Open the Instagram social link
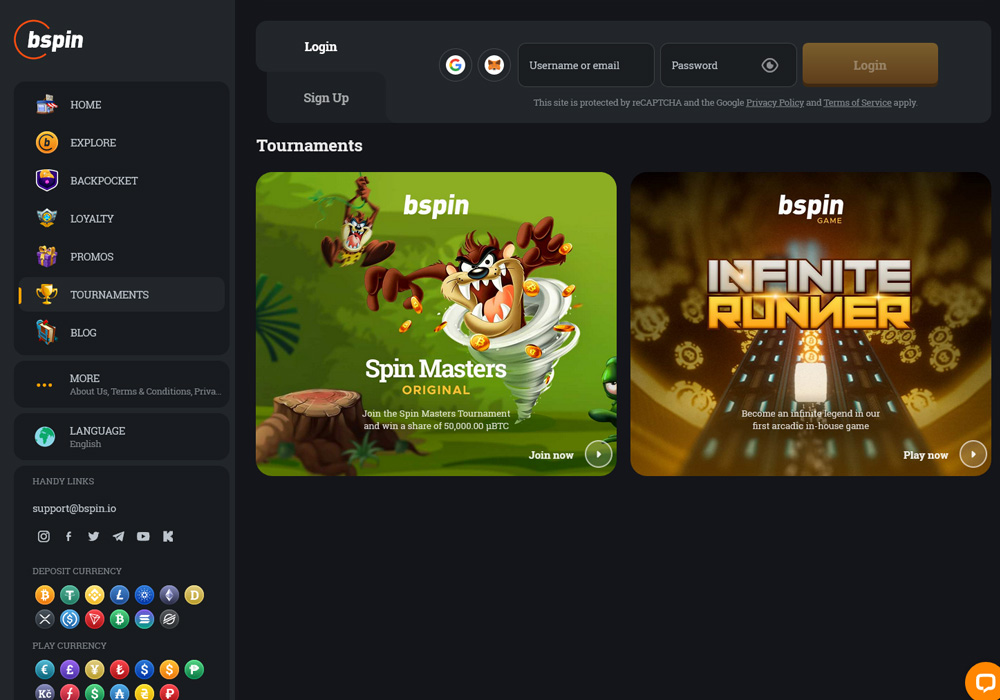 tap(43, 536)
